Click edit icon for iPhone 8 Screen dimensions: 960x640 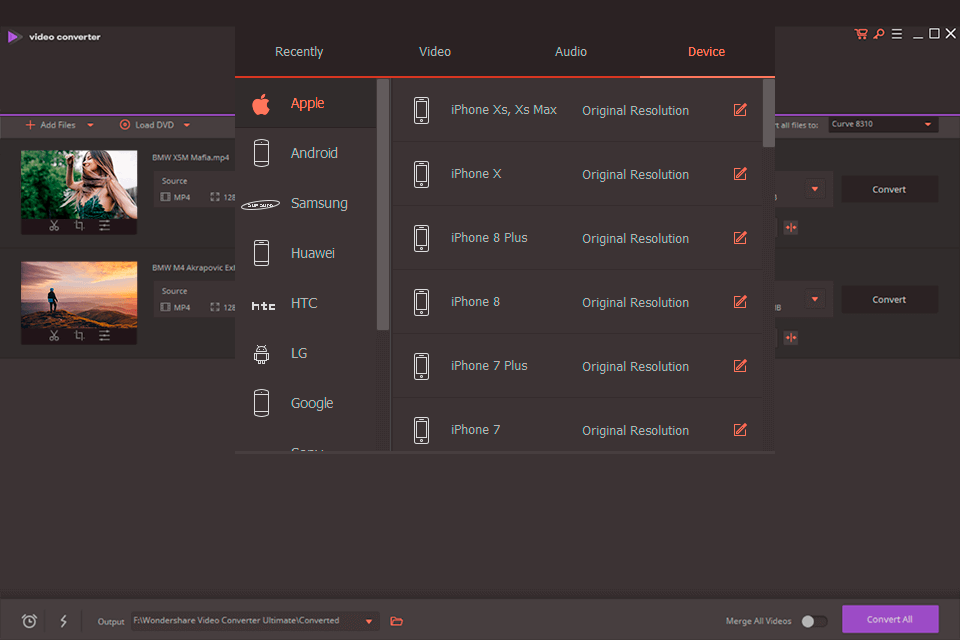(740, 302)
